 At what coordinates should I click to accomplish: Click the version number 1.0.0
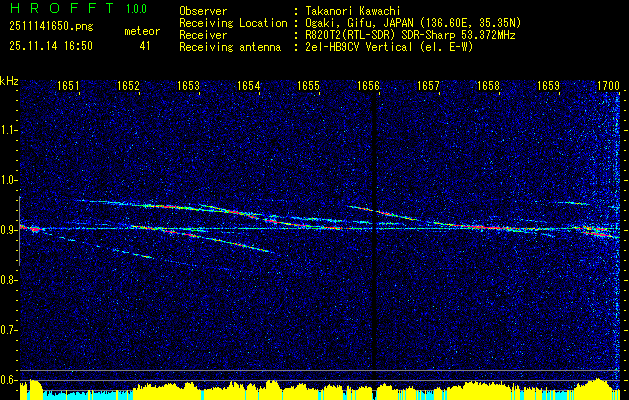(136, 9)
